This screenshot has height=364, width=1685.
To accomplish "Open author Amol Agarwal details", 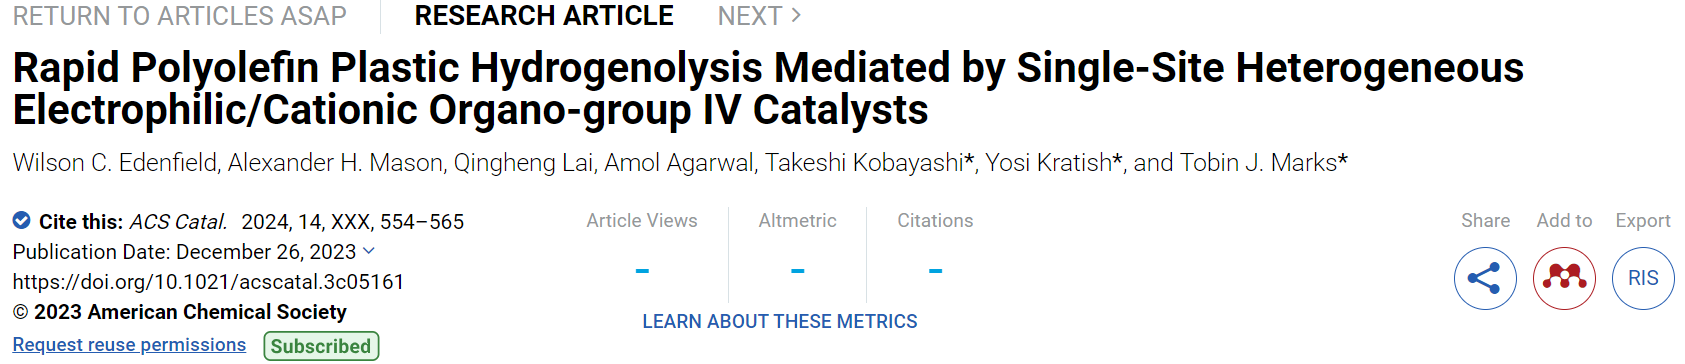I will pyautogui.click(x=679, y=163).
